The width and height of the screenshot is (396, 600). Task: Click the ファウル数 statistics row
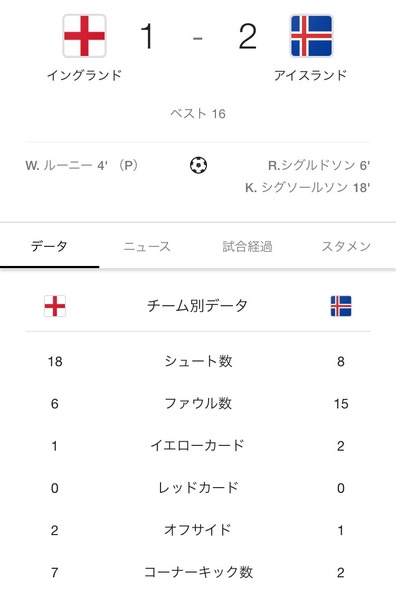[x=198, y=404]
